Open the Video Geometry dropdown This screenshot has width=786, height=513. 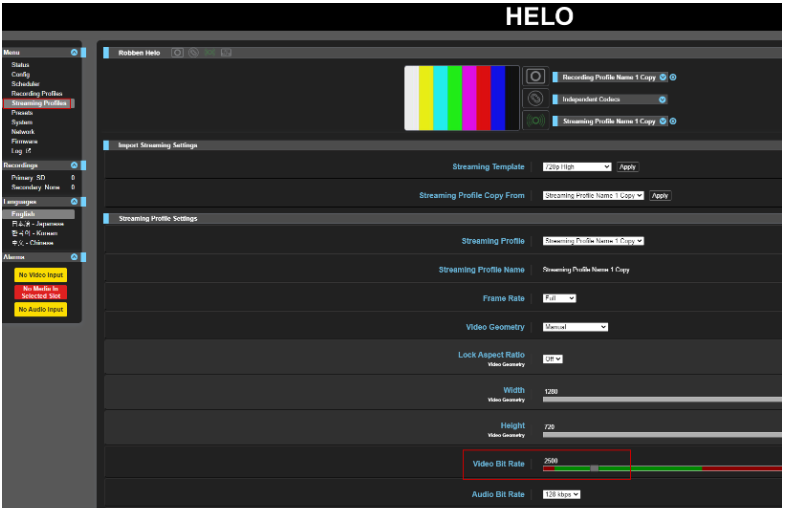[575, 327]
